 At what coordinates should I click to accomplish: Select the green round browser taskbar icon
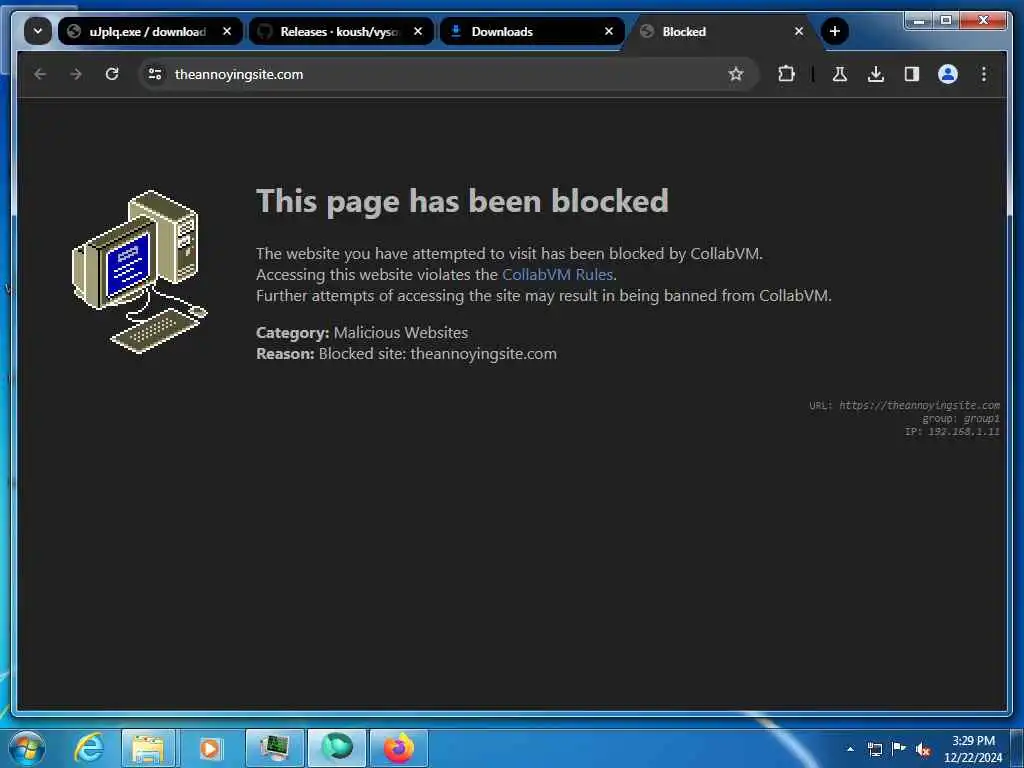click(337, 748)
